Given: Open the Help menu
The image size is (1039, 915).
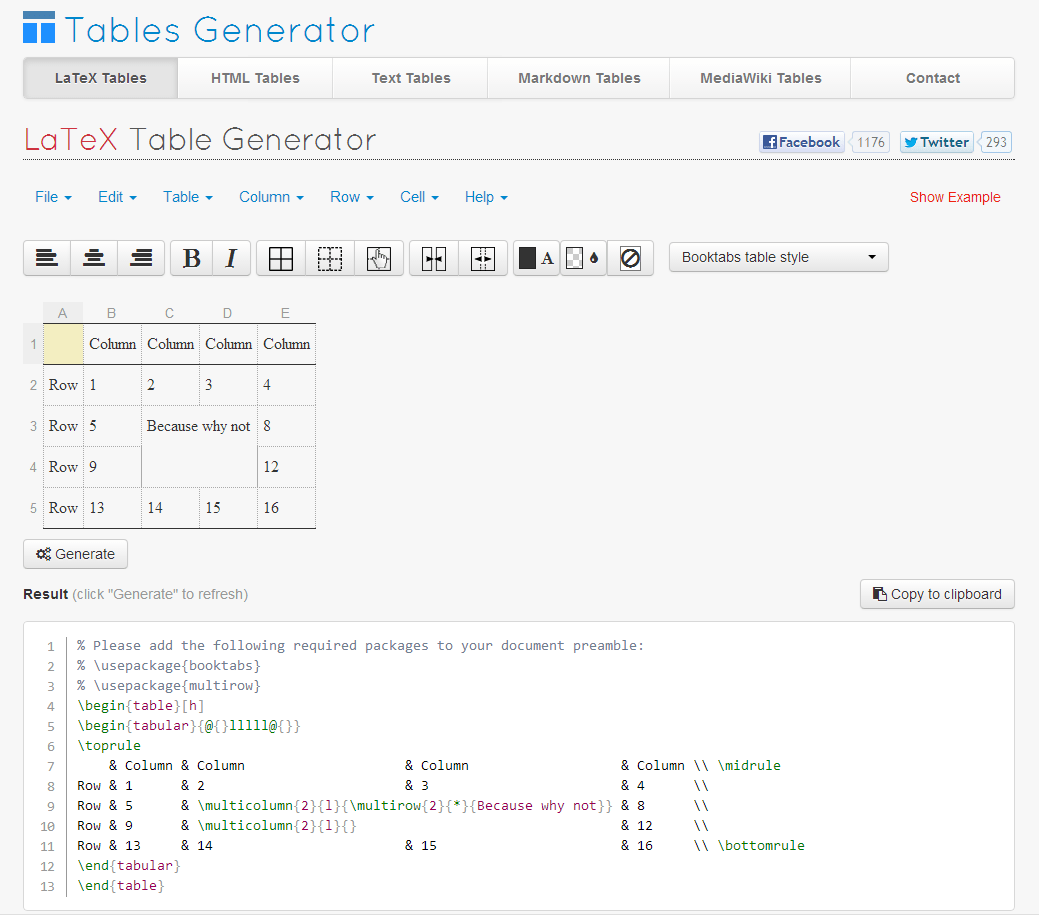Looking at the screenshot, I should (x=486, y=197).
